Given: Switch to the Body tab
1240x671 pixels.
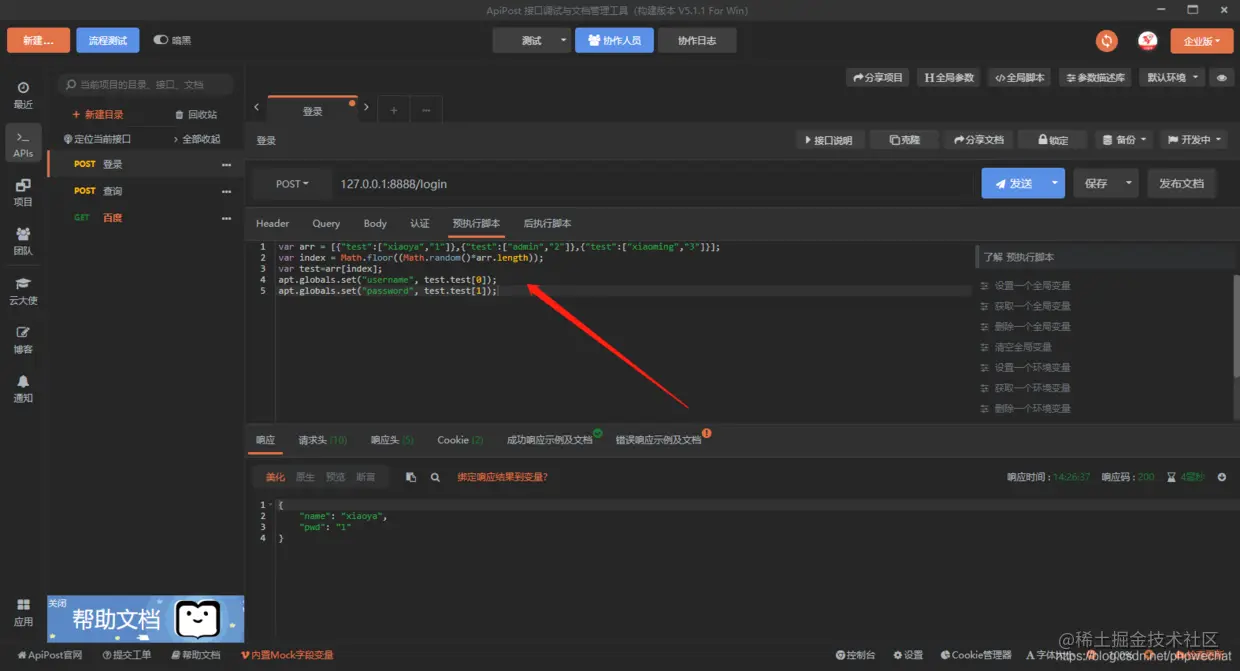Looking at the screenshot, I should click(x=375, y=223).
